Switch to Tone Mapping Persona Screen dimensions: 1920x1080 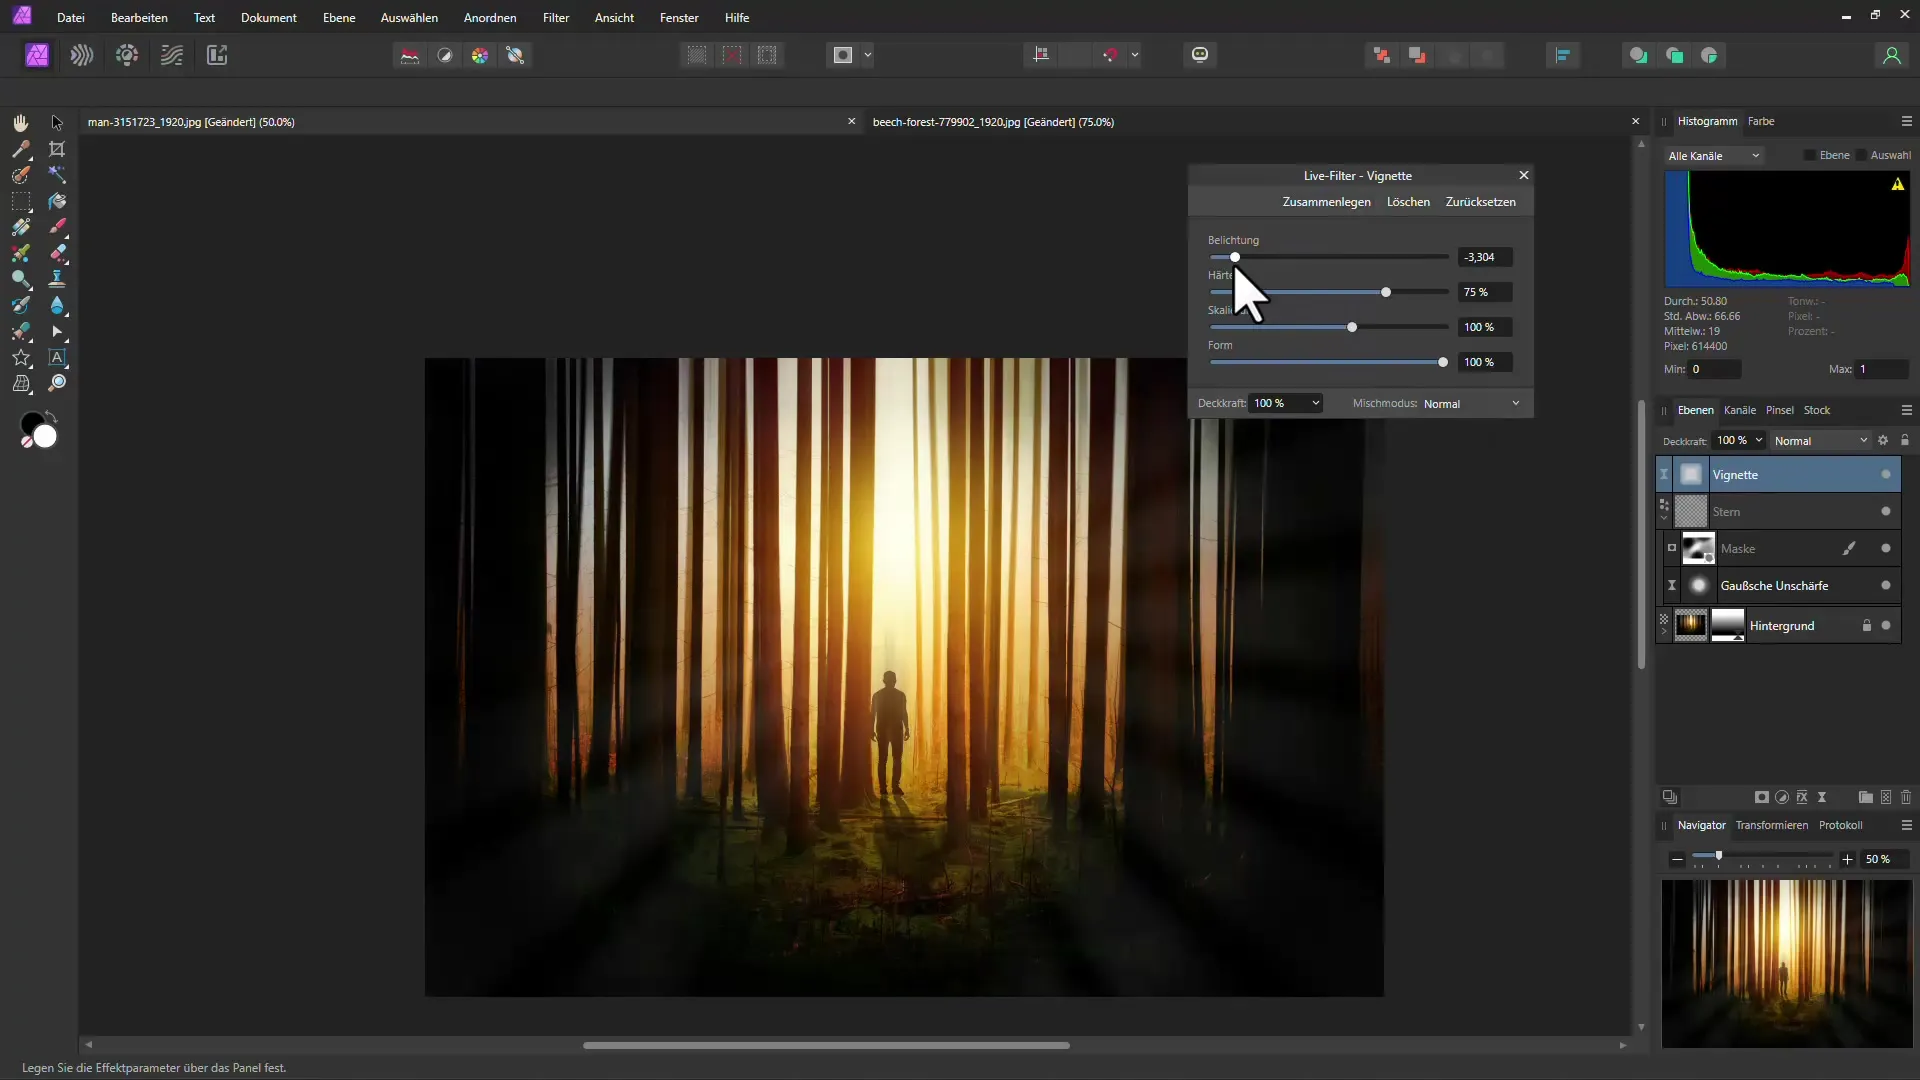click(x=172, y=55)
